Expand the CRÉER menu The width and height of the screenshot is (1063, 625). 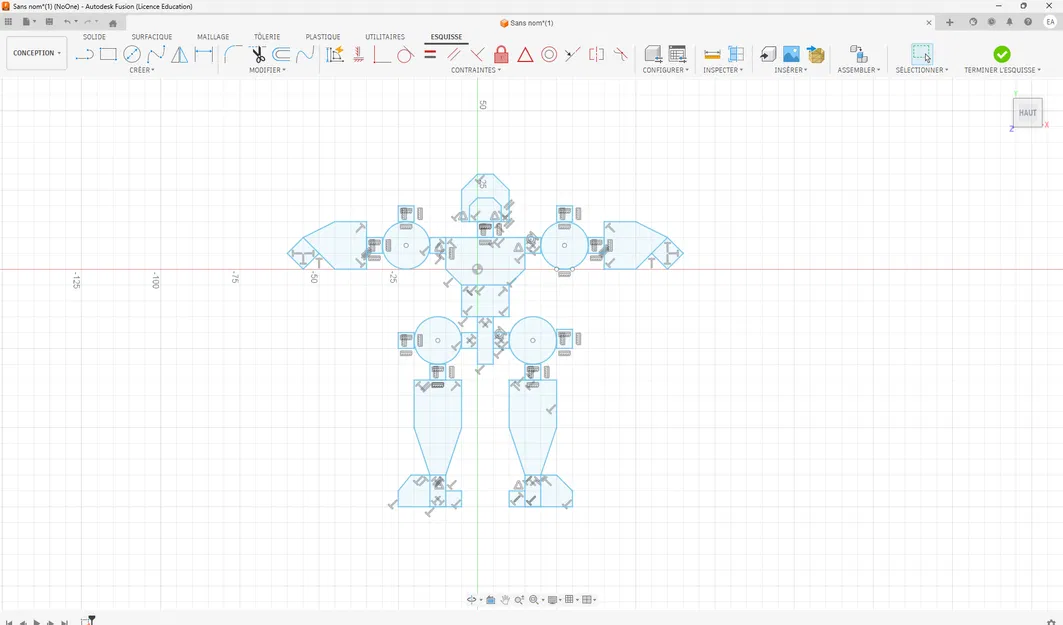point(142,70)
